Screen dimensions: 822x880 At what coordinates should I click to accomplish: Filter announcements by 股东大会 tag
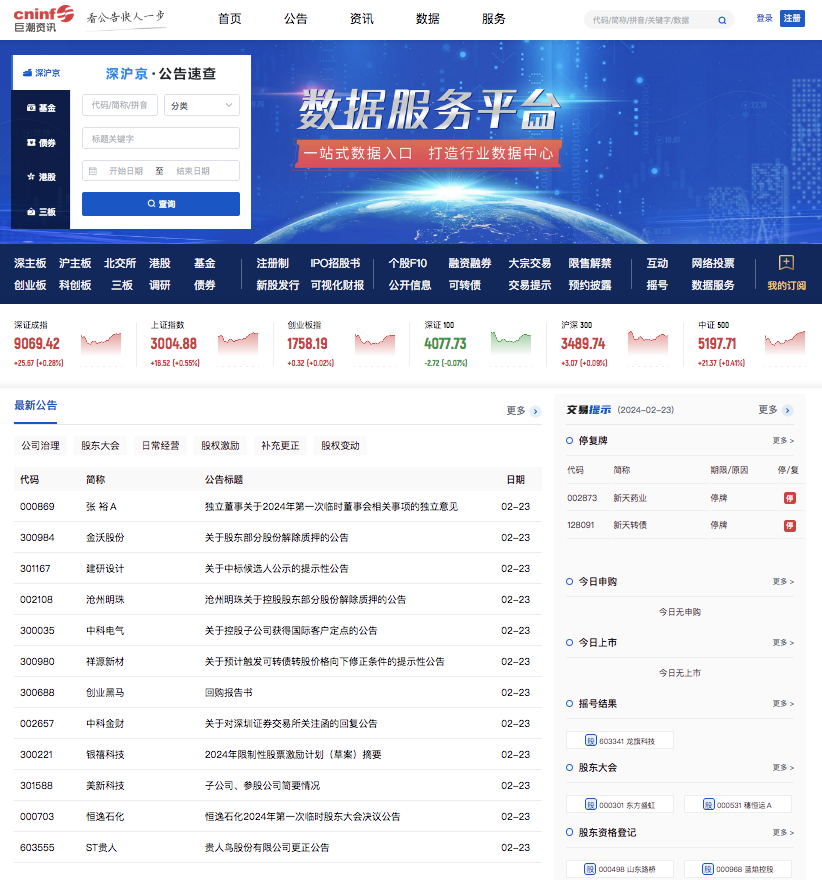100,446
